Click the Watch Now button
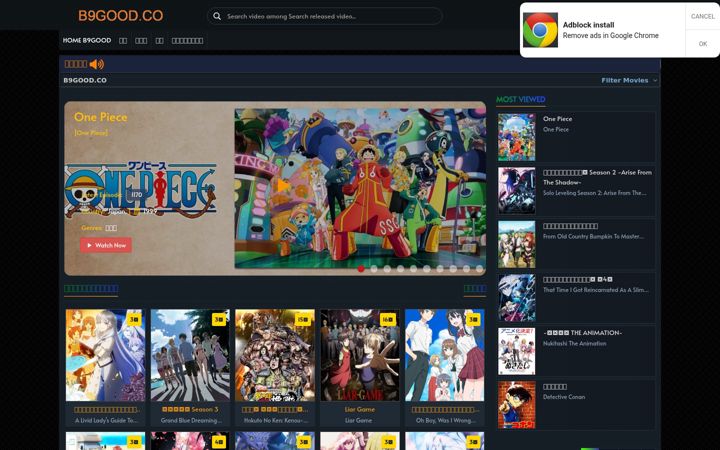This screenshot has width=720, height=450. [x=106, y=245]
